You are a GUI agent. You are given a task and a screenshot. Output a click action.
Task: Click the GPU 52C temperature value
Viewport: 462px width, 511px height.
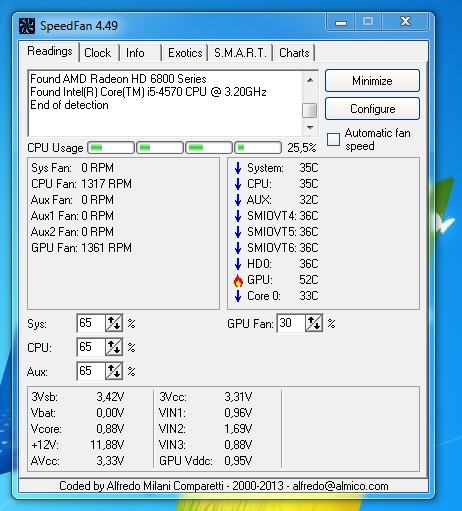coord(309,280)
